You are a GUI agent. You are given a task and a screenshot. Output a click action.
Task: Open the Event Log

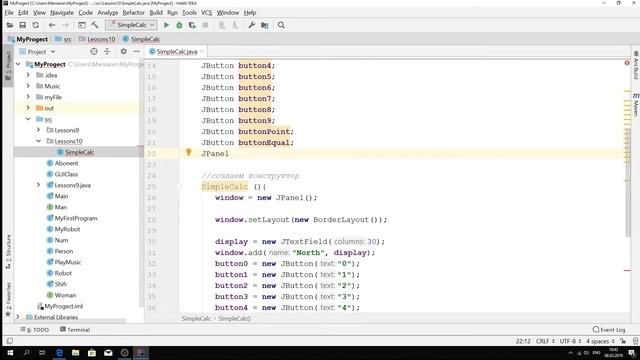pos(609,329)
